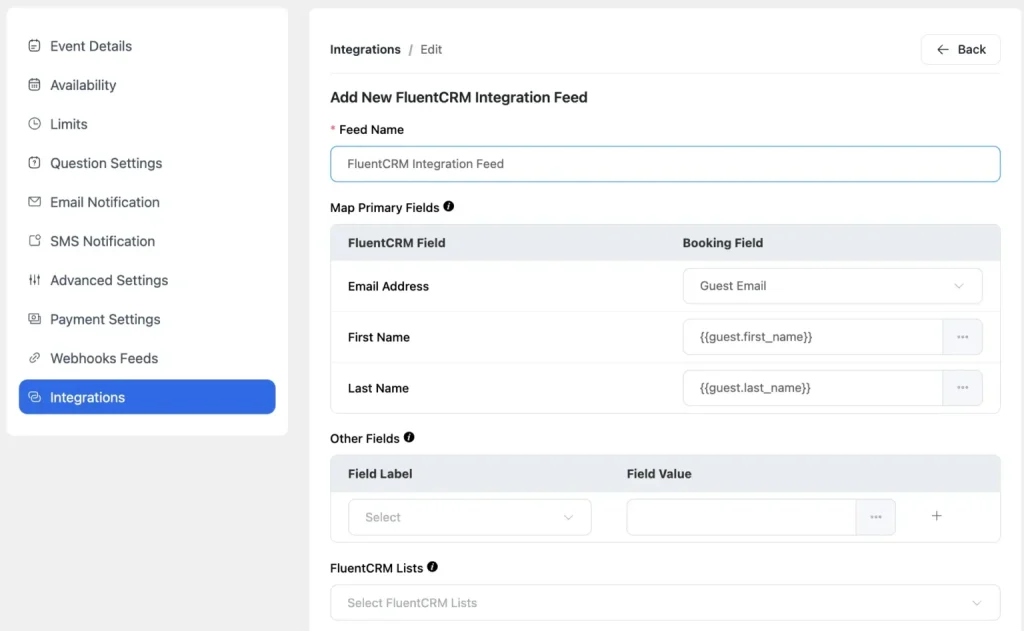
Task: Click the Email Notification envelope icon
Action: click(35, 202)
